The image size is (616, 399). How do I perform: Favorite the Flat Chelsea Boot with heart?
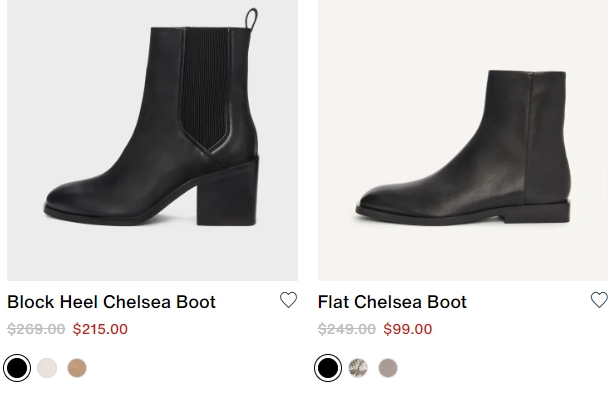(x=599, y=300)
